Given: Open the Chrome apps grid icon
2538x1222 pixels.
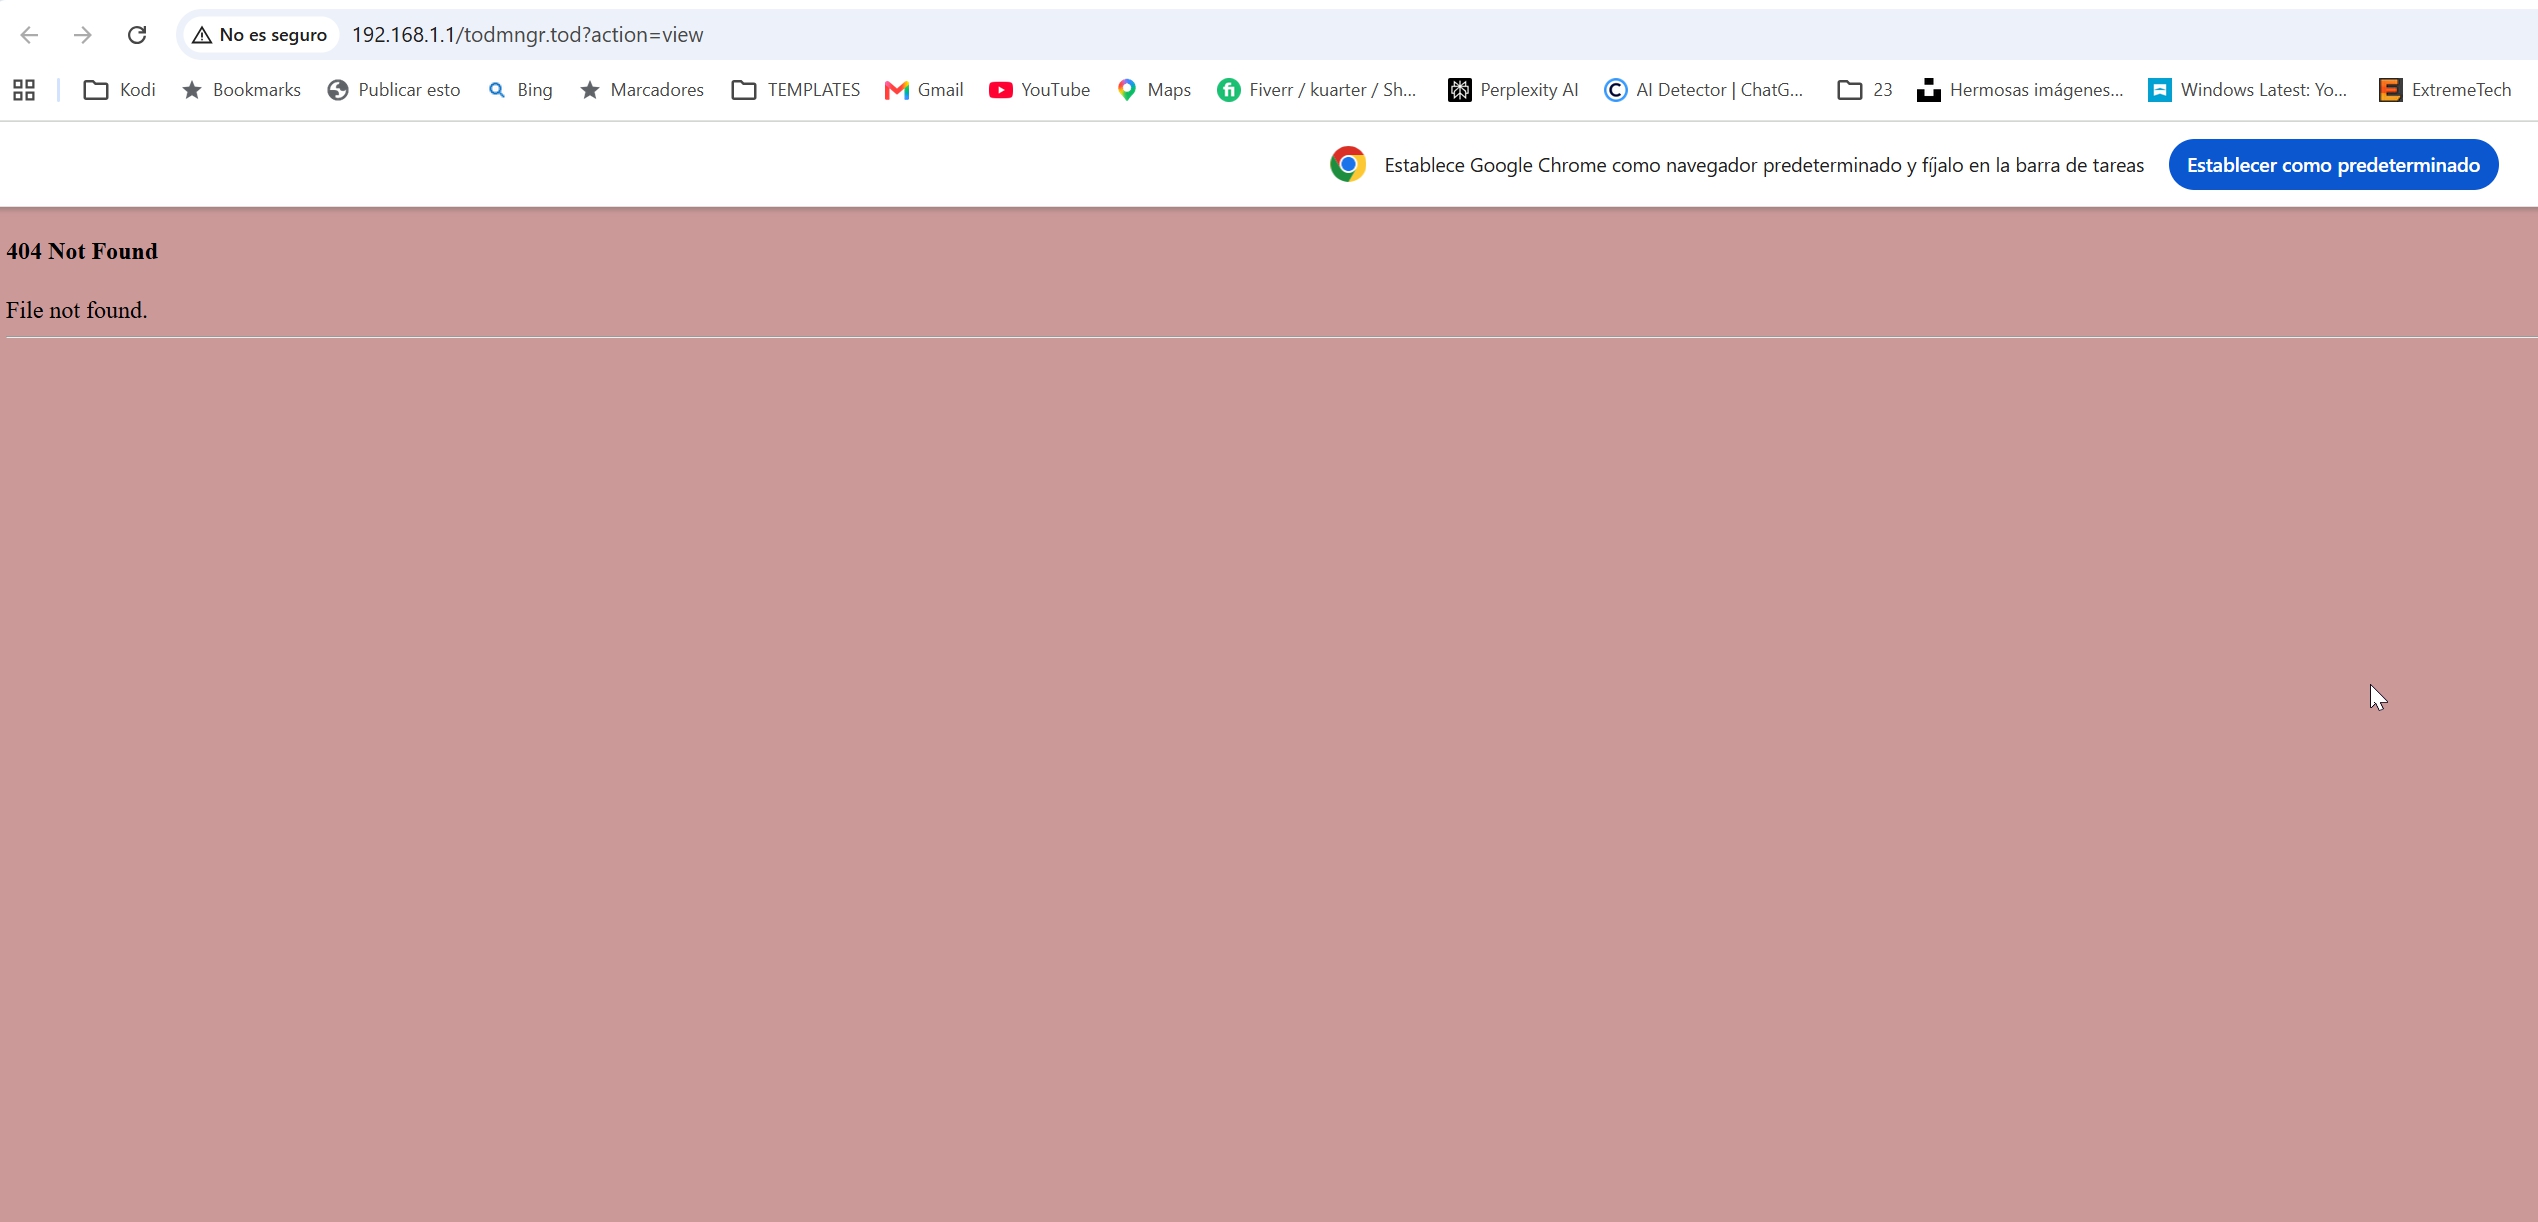Looking at the screenshot, I should click(x=24, y=90).
